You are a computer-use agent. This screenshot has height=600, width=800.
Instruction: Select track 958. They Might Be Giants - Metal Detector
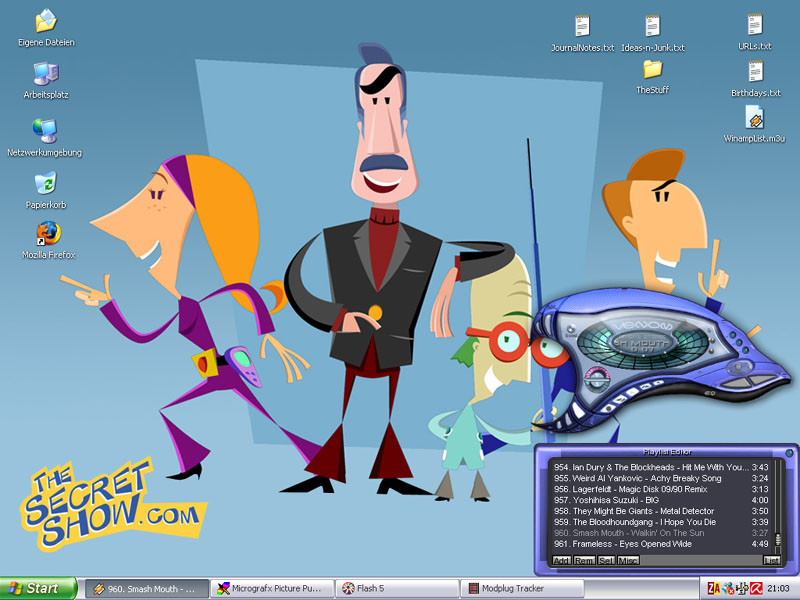661,511
